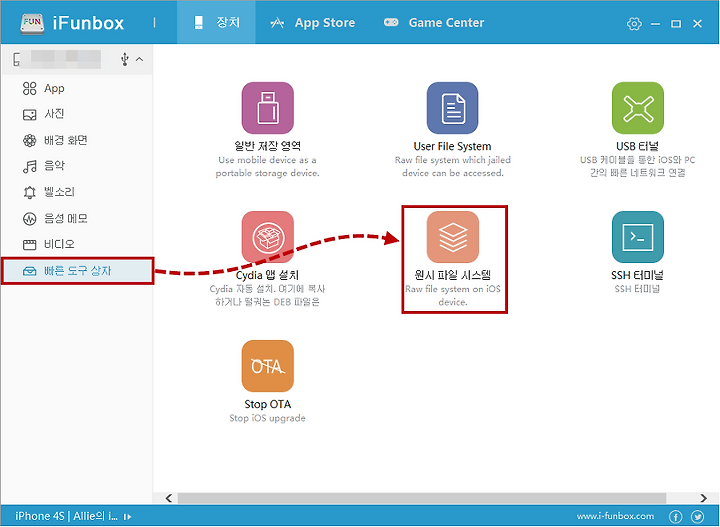Minimize the iFunbox window
This screenshot has height=527, width=720.
point(655,23)
